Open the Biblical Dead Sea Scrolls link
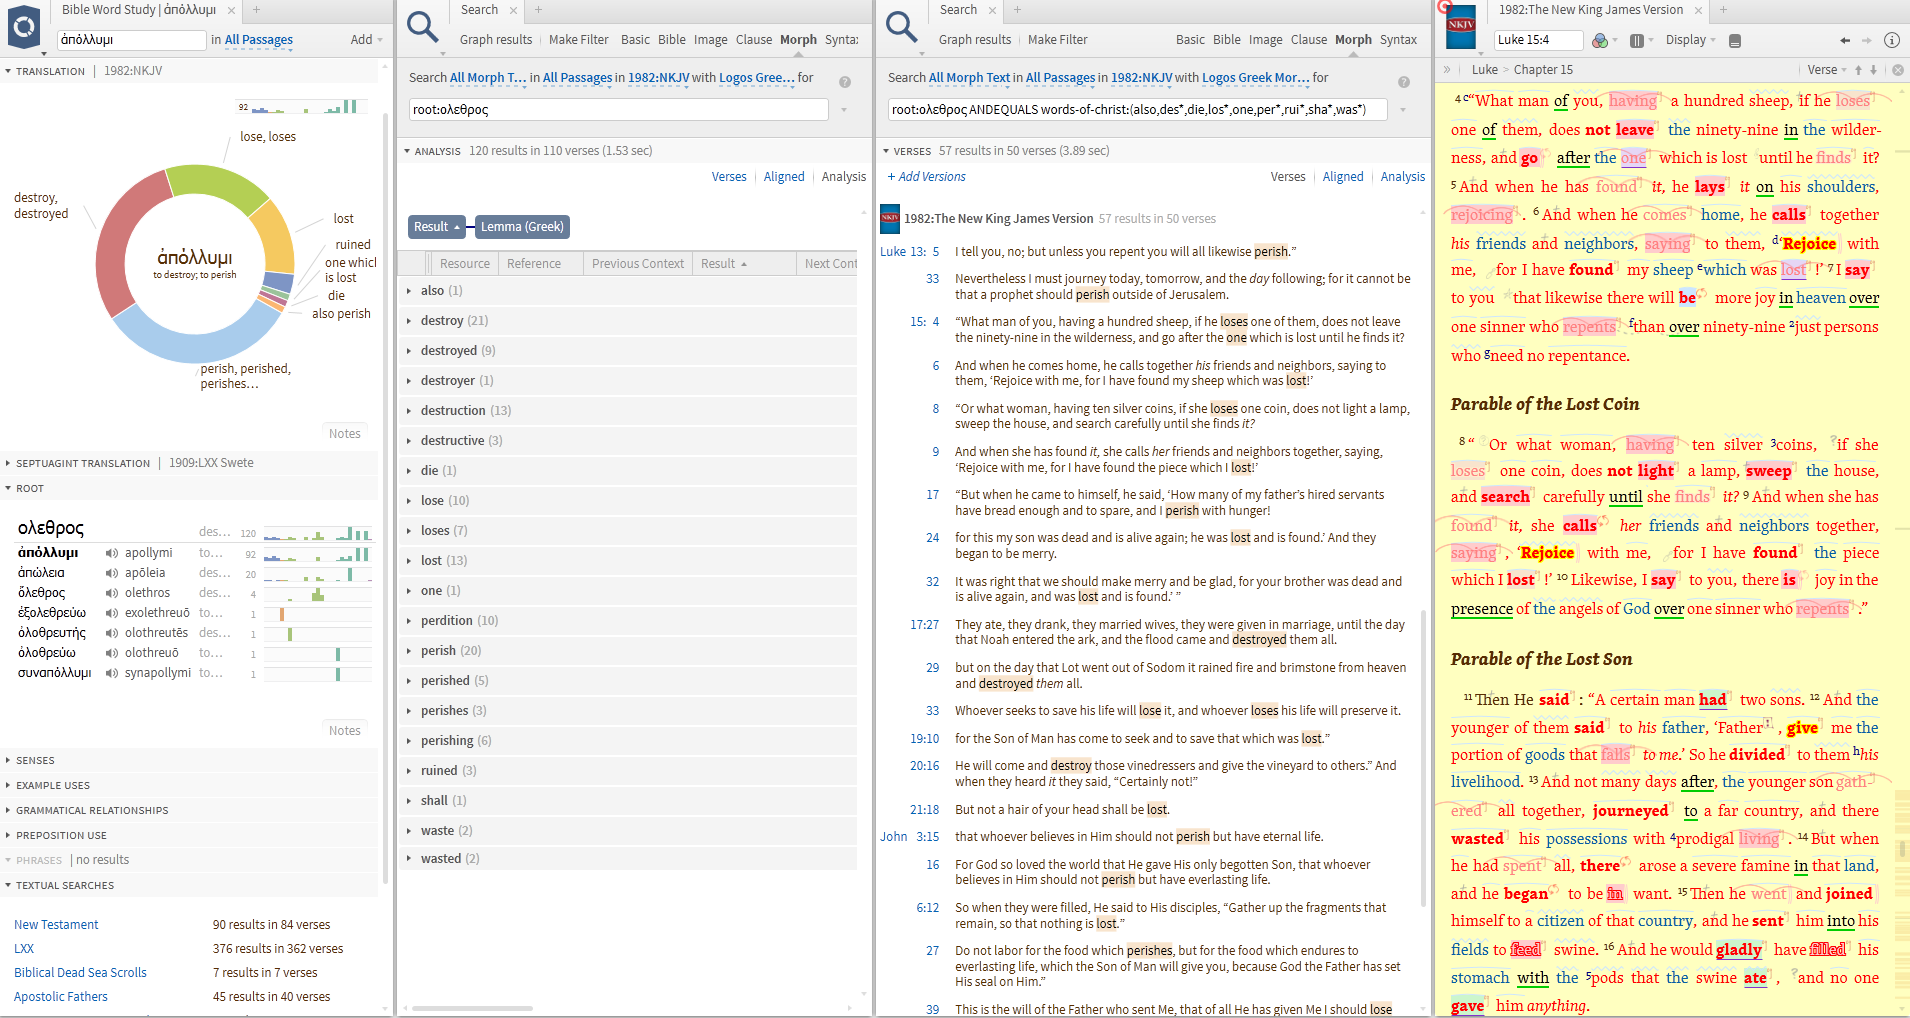Image resolution: width=1910 pixels, height=1018 pixels. (80, 973)
